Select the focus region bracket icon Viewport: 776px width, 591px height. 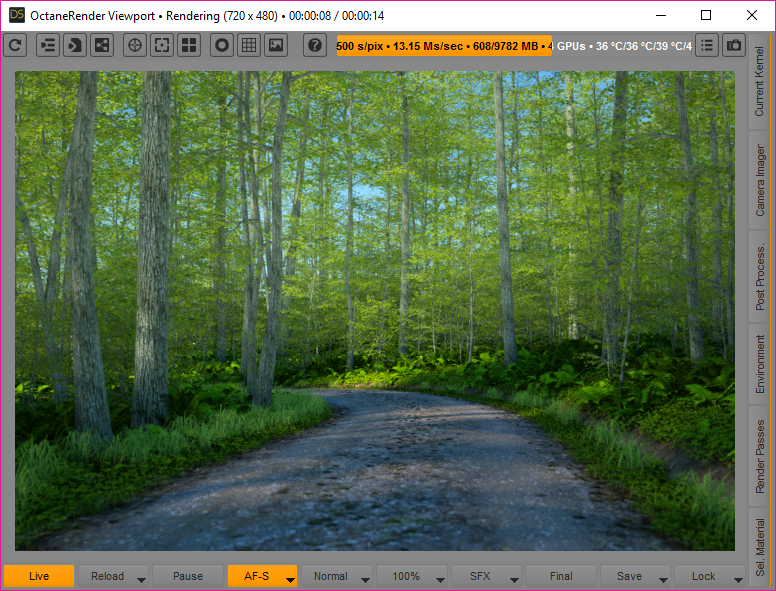pyautogui.click(x=162, y=46)
